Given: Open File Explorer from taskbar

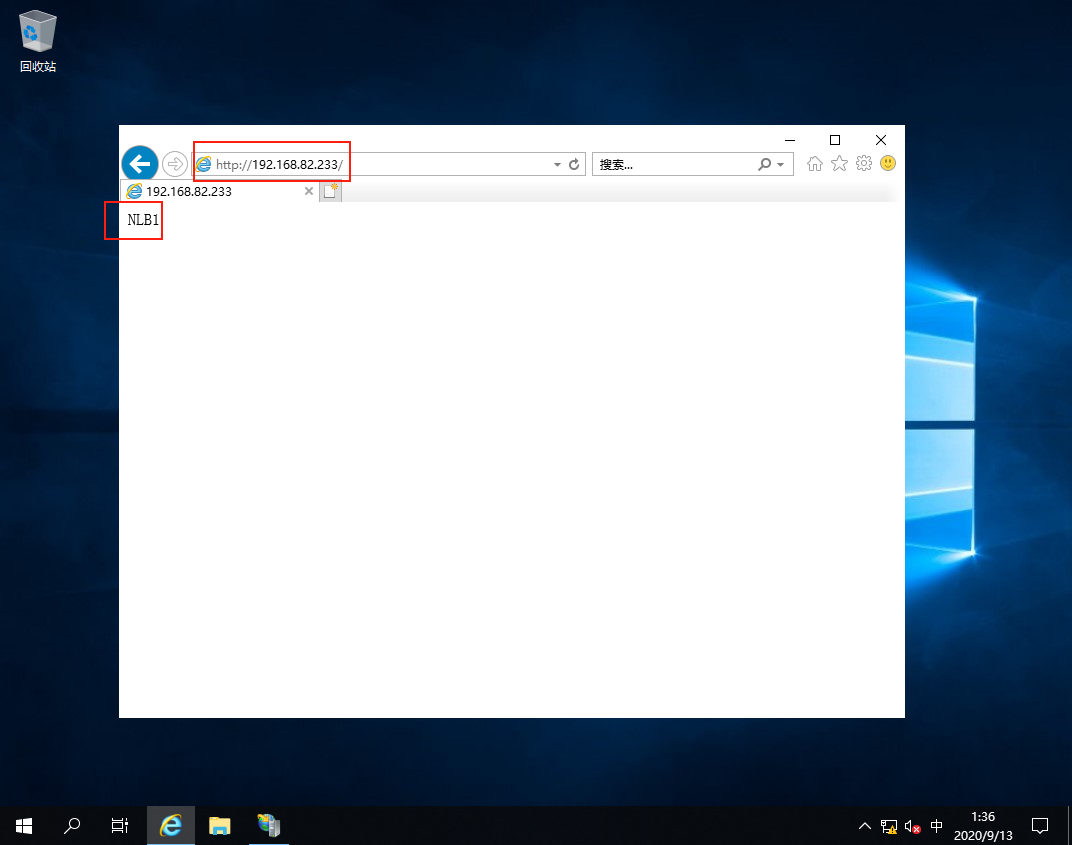Looking at the screenshot, I should 219,826.
